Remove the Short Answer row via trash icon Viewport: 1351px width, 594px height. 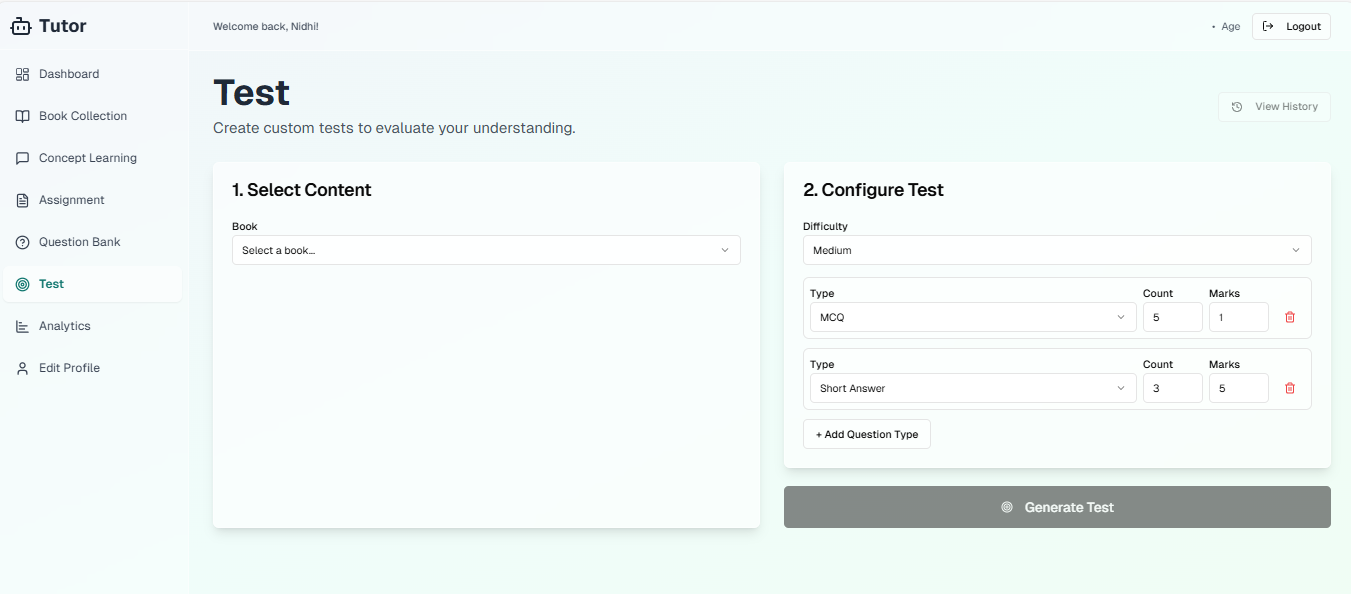[1290, 387]
